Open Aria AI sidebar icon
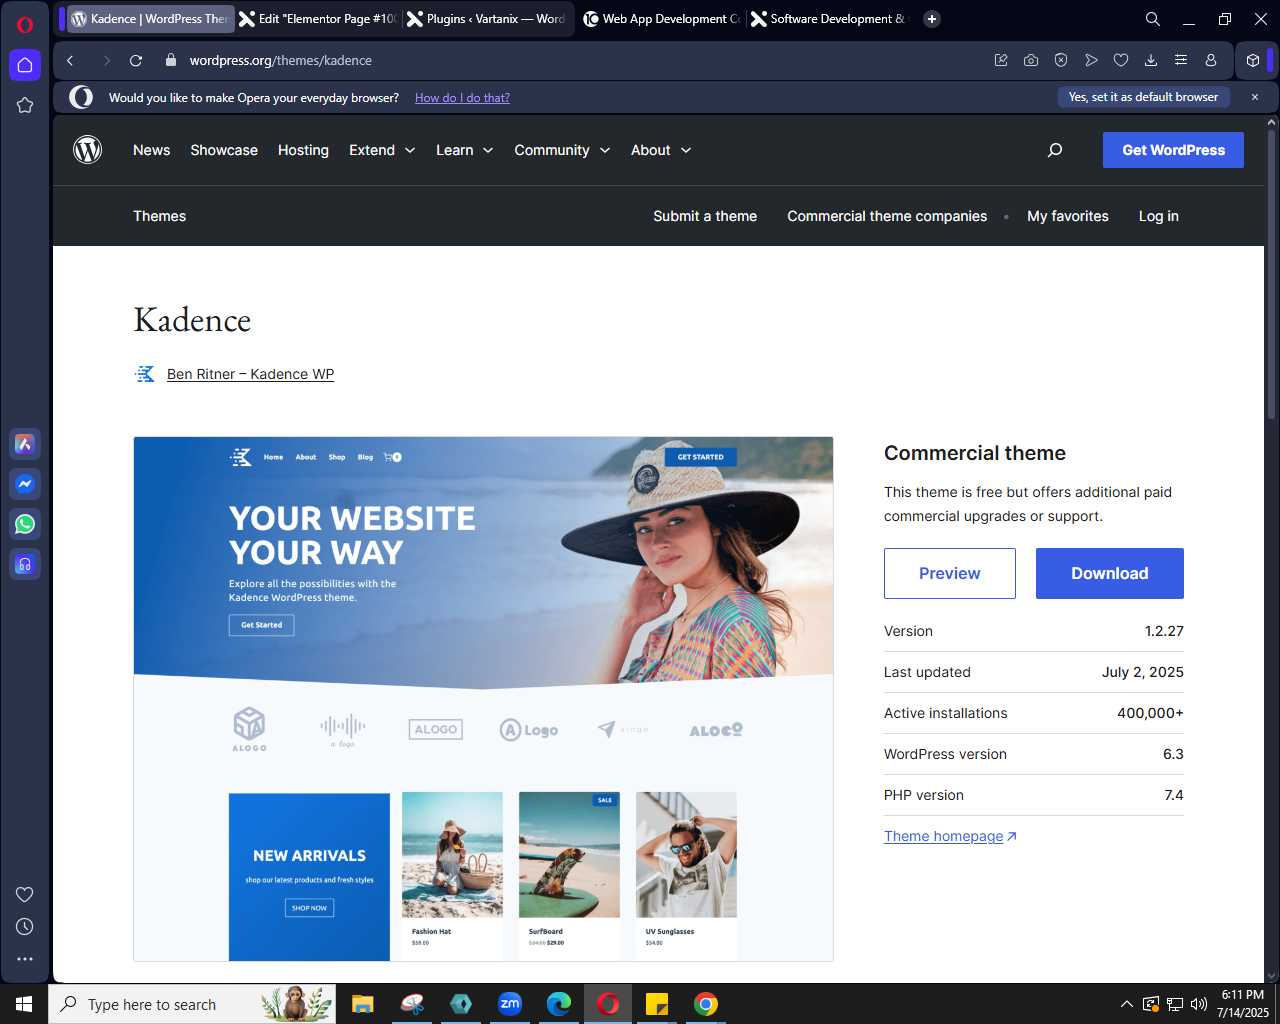The width and height of the screenshot is (1280, 1024). click(x=25, y=444)
